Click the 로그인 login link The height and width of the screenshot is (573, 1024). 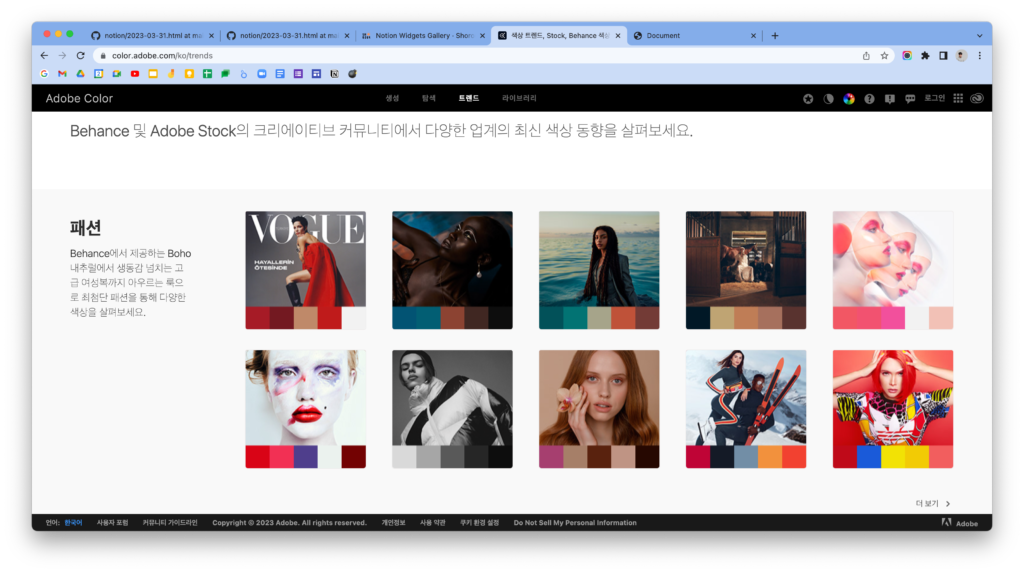pyautogui.click(x=935, y=98)
